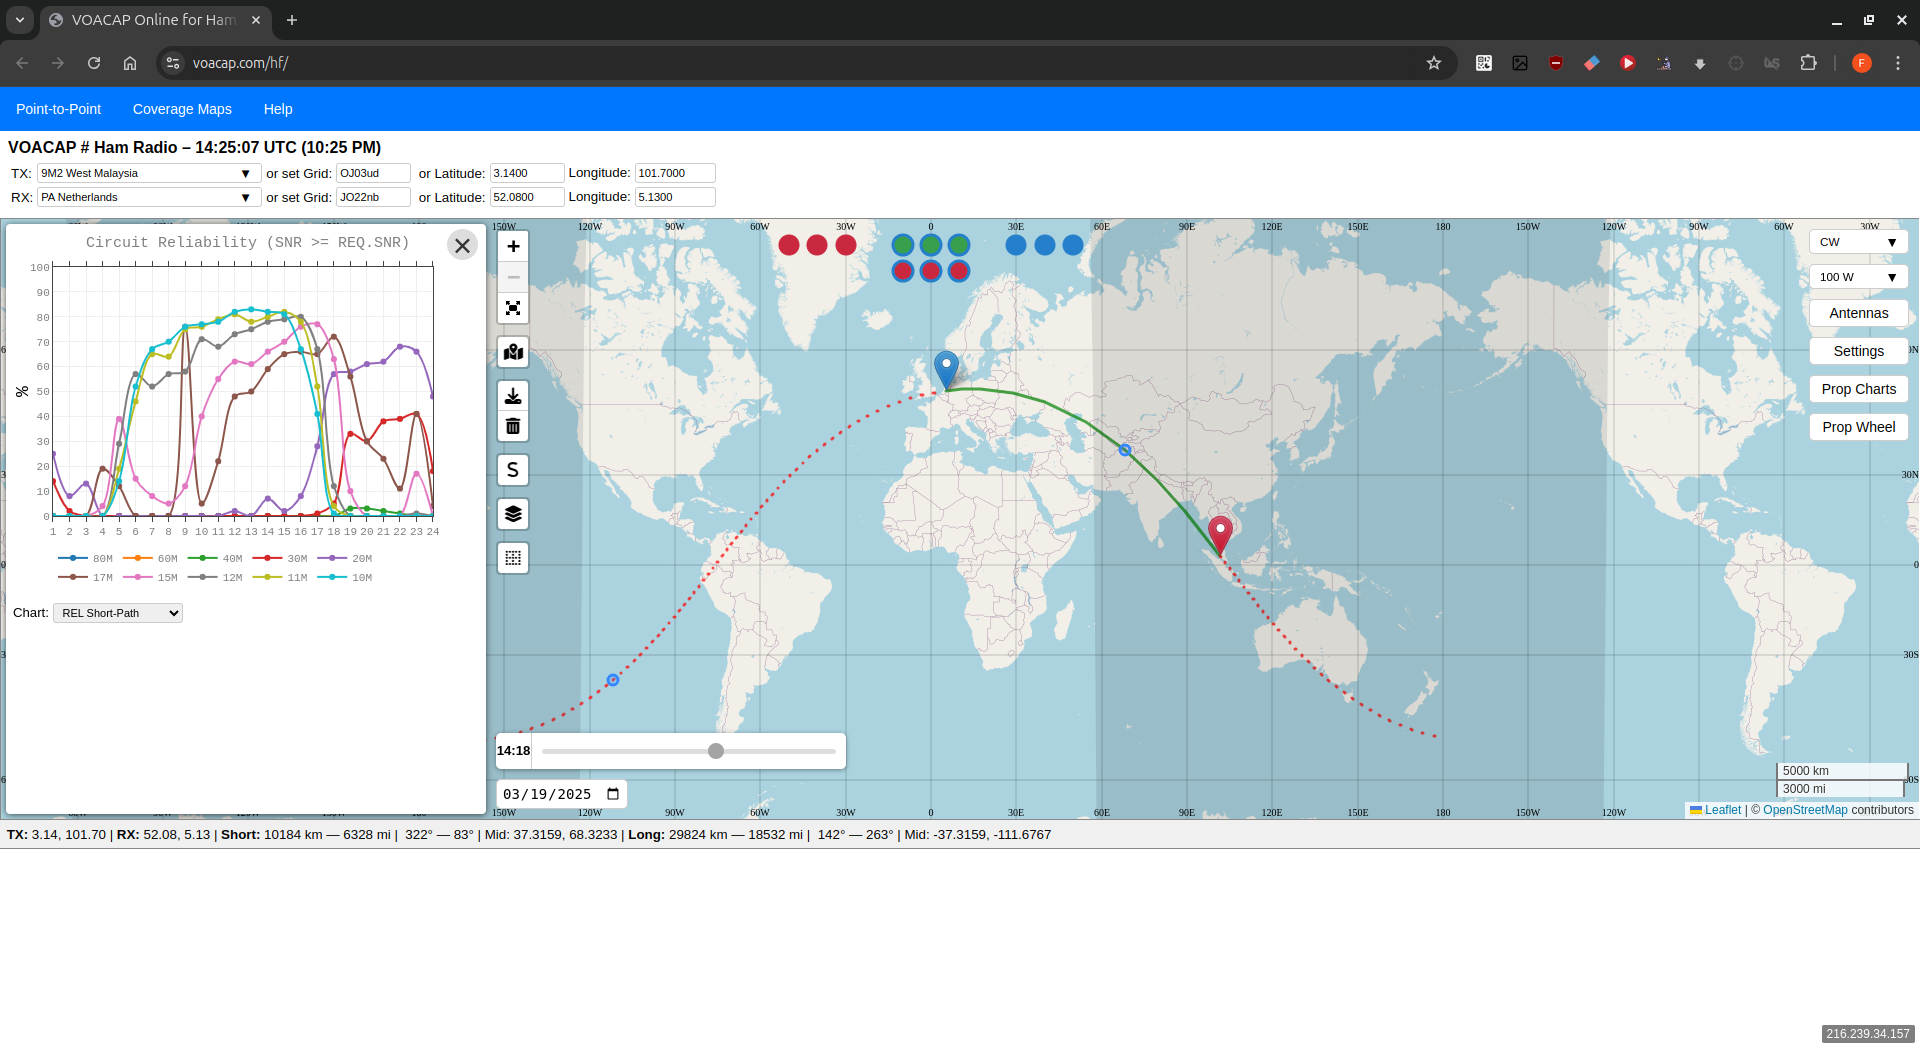The height and width of the screenshot is (1048, 1920).
Task: Open the TX country dropdown showing 9M2 West Malaysia
Action: tap(146, 172)
